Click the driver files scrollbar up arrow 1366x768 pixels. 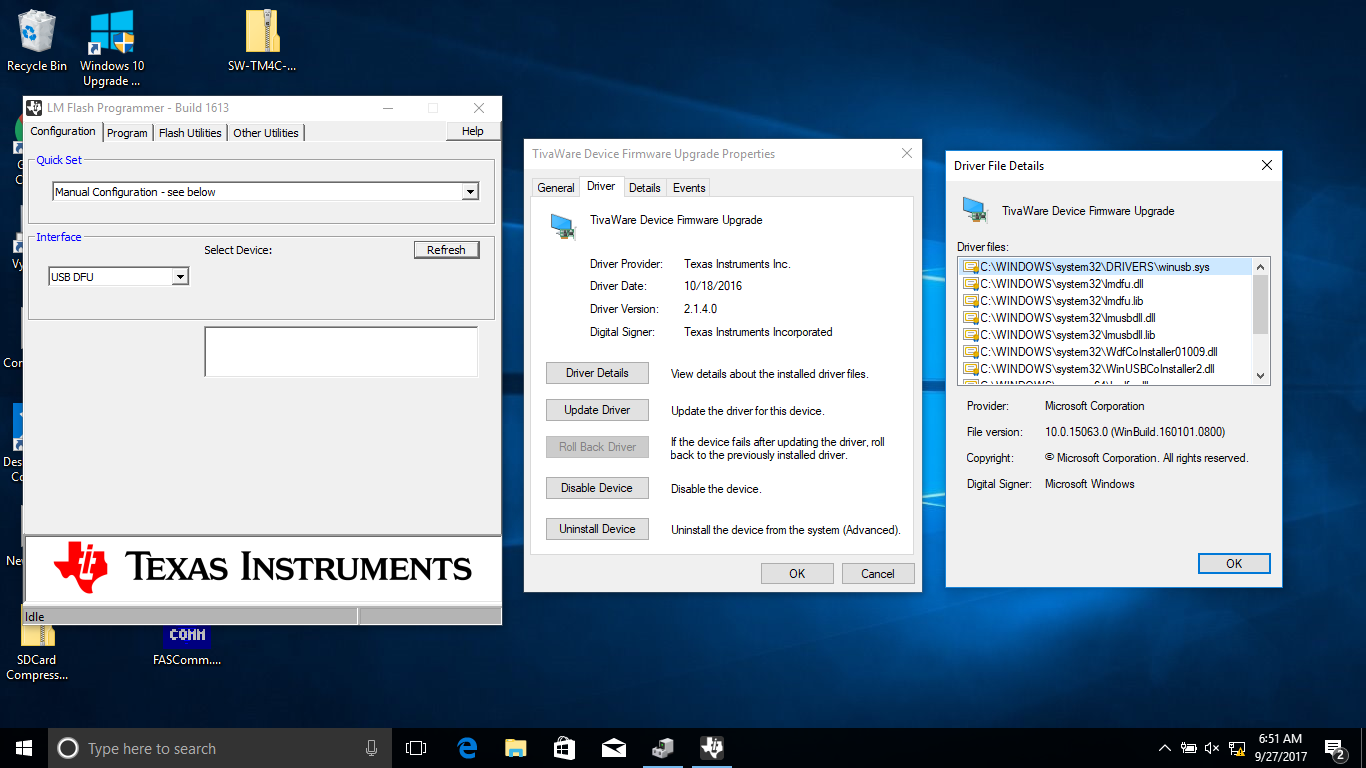click(1261, 267)
